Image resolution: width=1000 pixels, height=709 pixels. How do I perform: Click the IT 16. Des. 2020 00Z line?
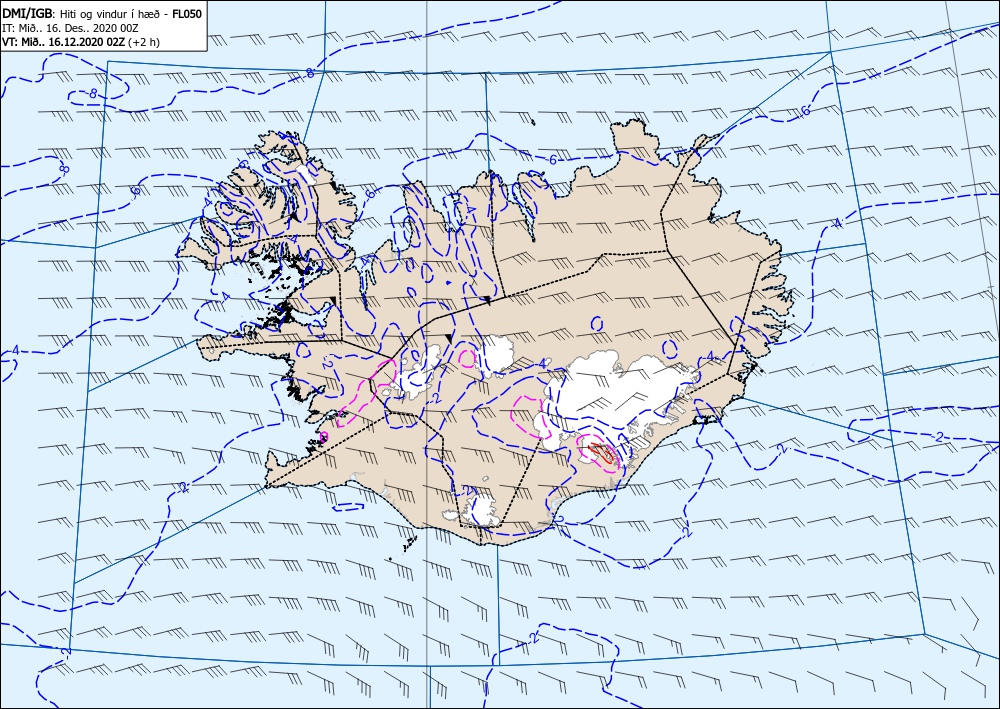click(x=70, y=28)
